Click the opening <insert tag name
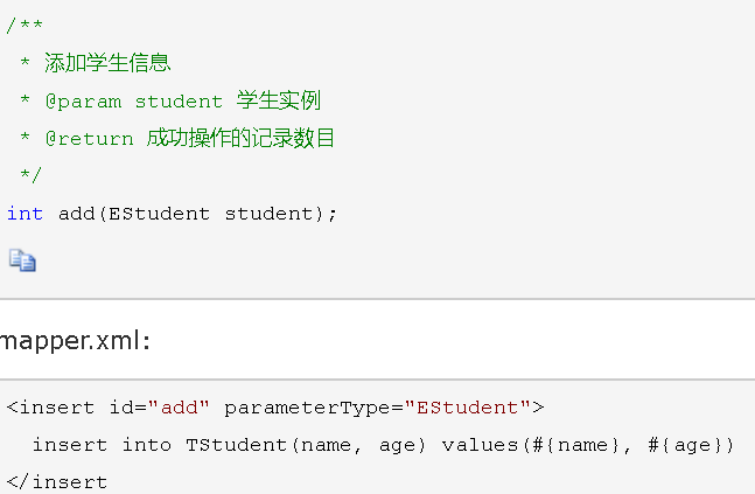Image resolution: width=755 pixels, height=494 pixels. [x=51, y=407]
